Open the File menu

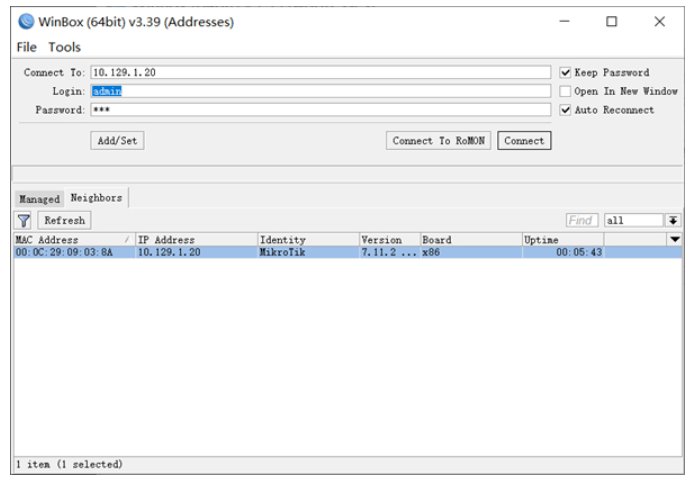(26, 47)
